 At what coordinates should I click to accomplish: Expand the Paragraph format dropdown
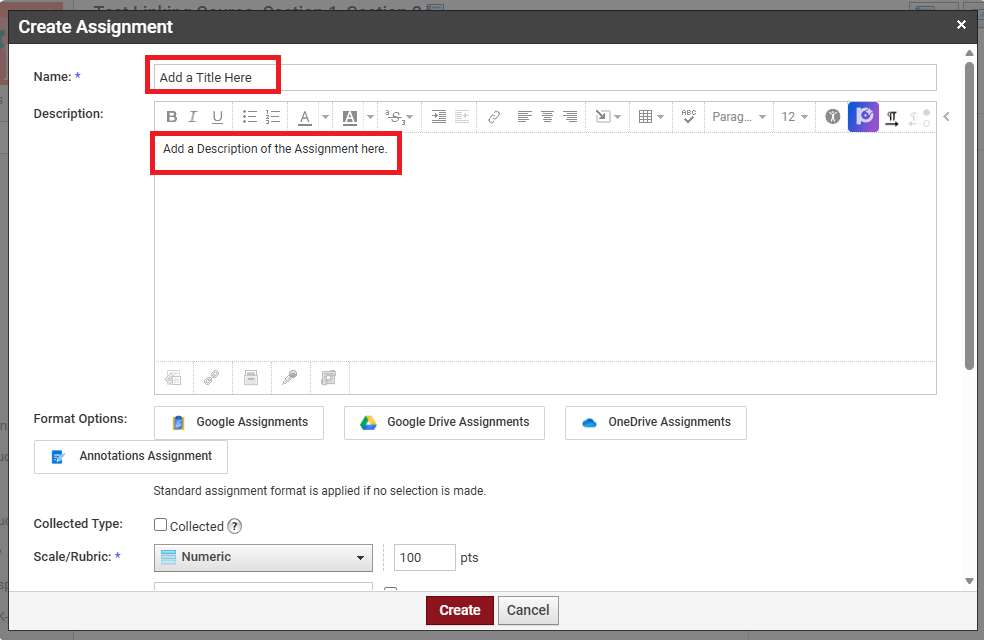coord(739,117)
